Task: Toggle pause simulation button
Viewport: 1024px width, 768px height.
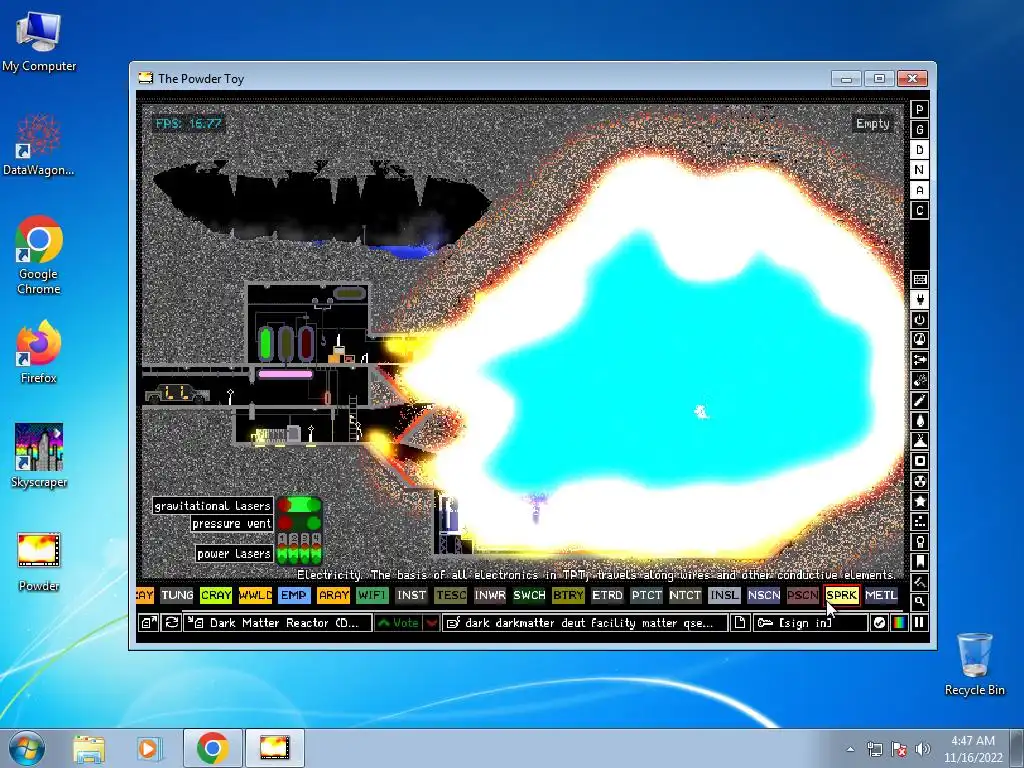Action: 919,623
